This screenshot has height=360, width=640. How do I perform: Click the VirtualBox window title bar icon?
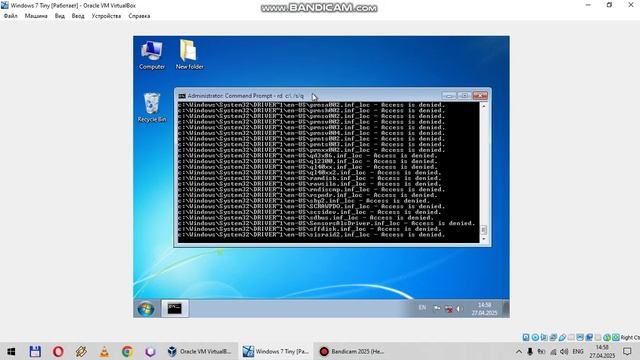click(4, 5)
